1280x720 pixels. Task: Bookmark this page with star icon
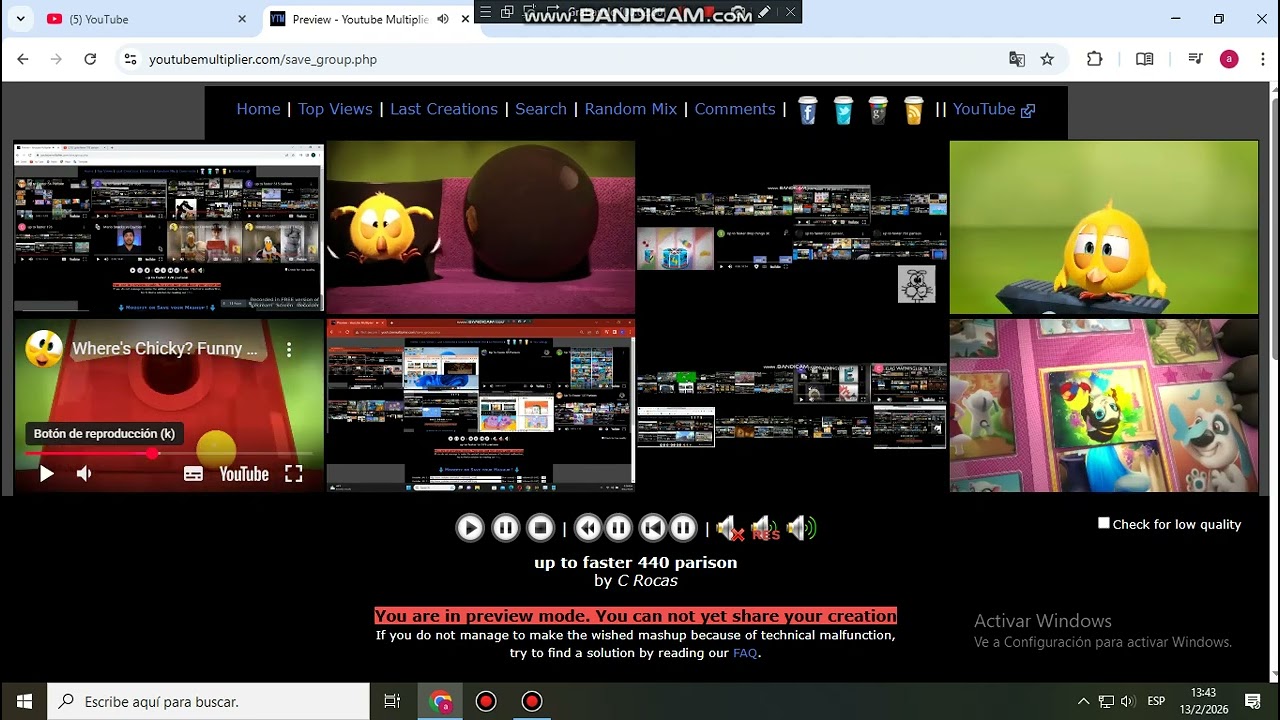[1047, 59]
